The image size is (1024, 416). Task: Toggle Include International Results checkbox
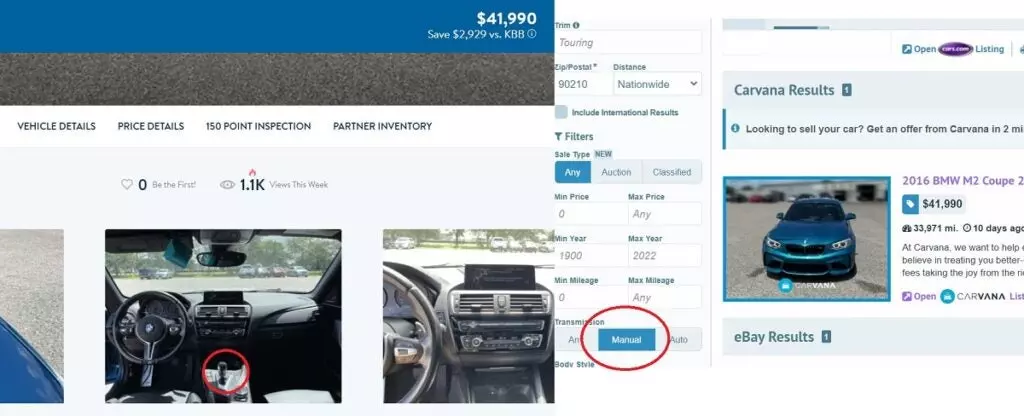(561, 112)
